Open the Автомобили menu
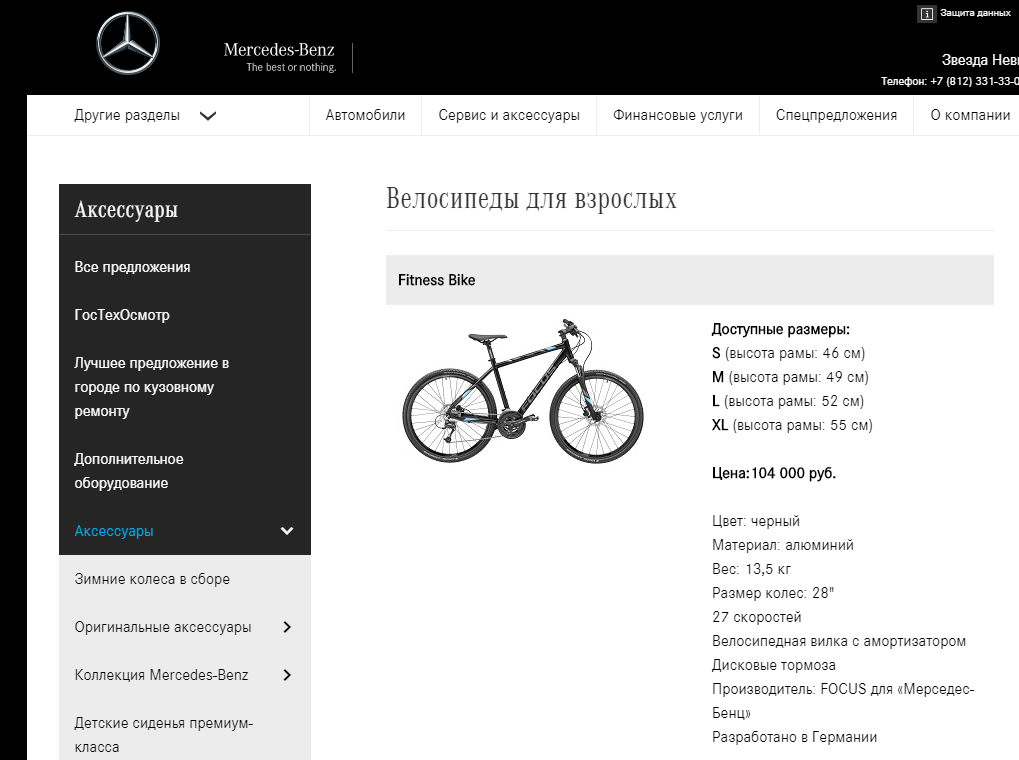The height and width of the screenshot is (760, 1019). click(365, 115)
